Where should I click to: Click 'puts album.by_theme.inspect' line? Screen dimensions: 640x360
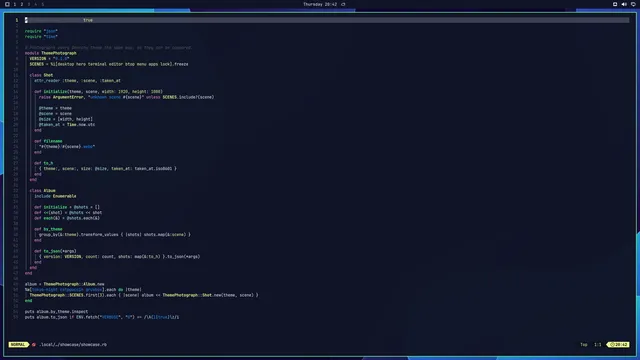pos(56,311)
